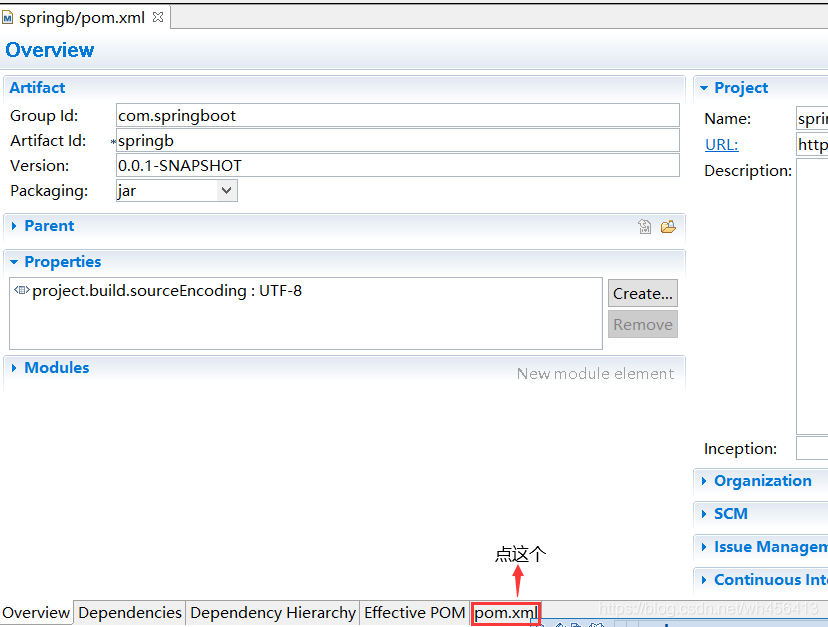This screenshot has height=627, width=828.
Task: Click the URL: link
Action: 721,144
